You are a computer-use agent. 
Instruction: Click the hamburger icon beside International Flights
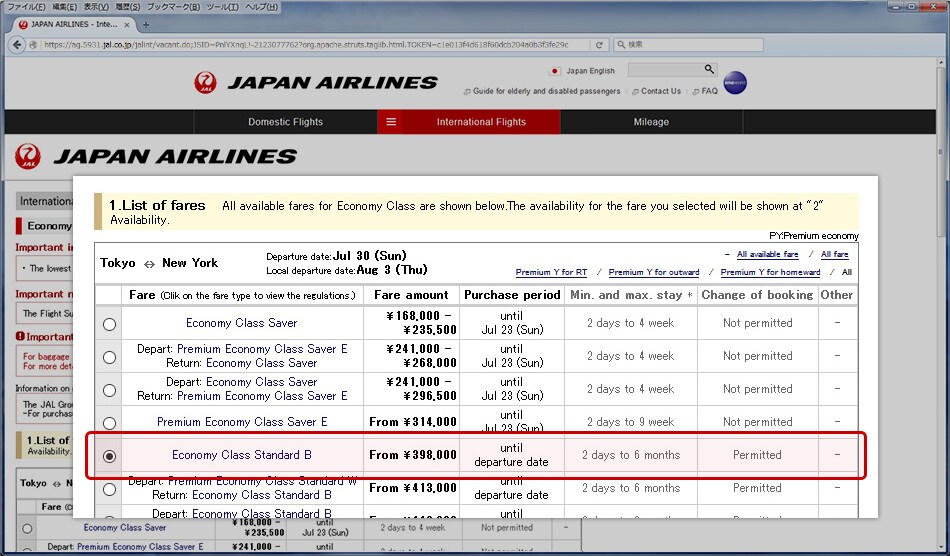pos(391,122)
